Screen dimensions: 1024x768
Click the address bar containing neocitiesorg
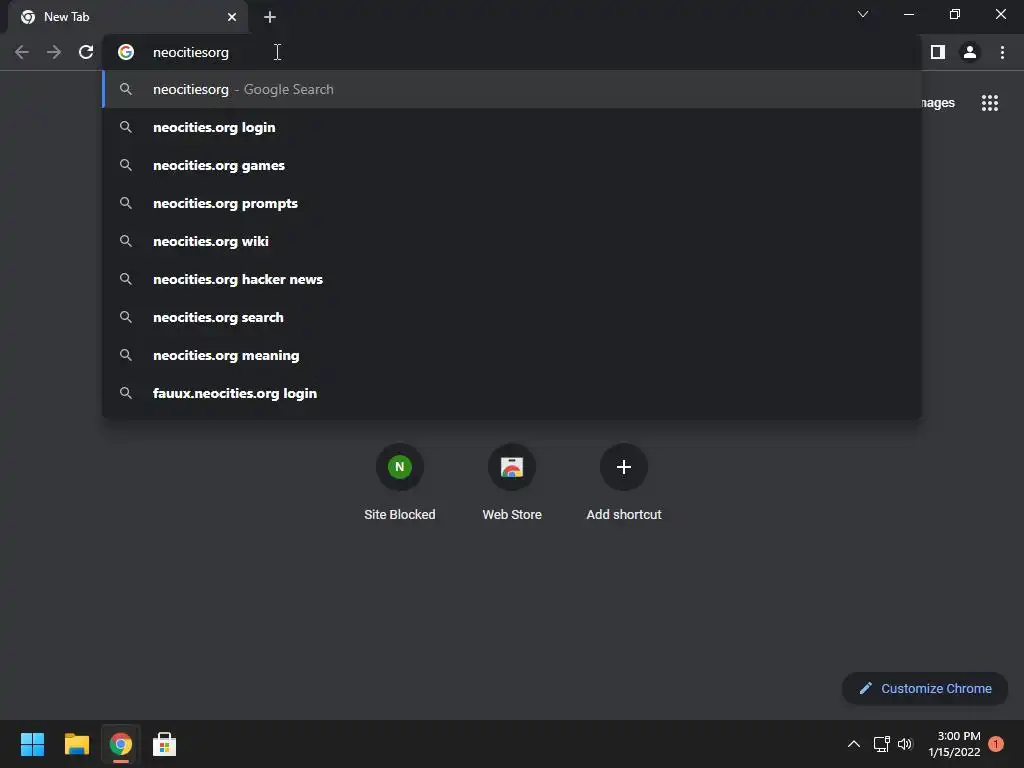tap(512, 52)
